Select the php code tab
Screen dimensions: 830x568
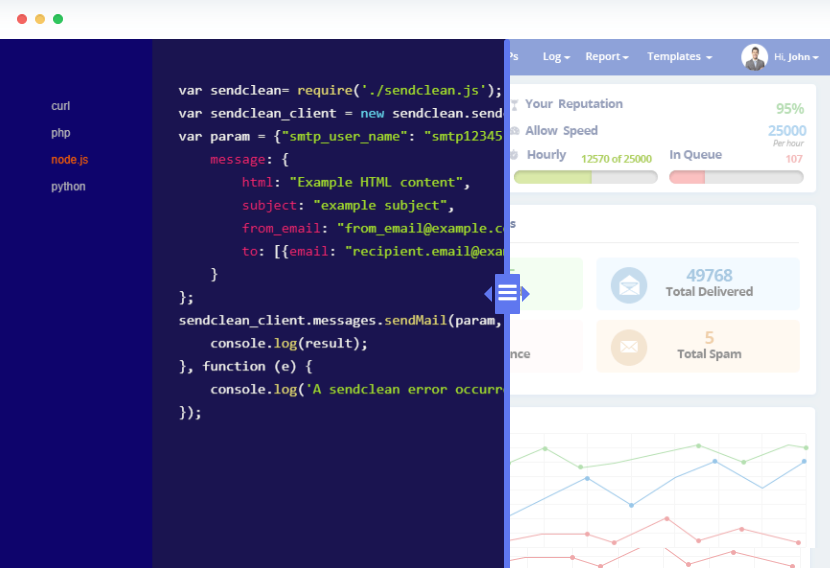coord(61,133)
